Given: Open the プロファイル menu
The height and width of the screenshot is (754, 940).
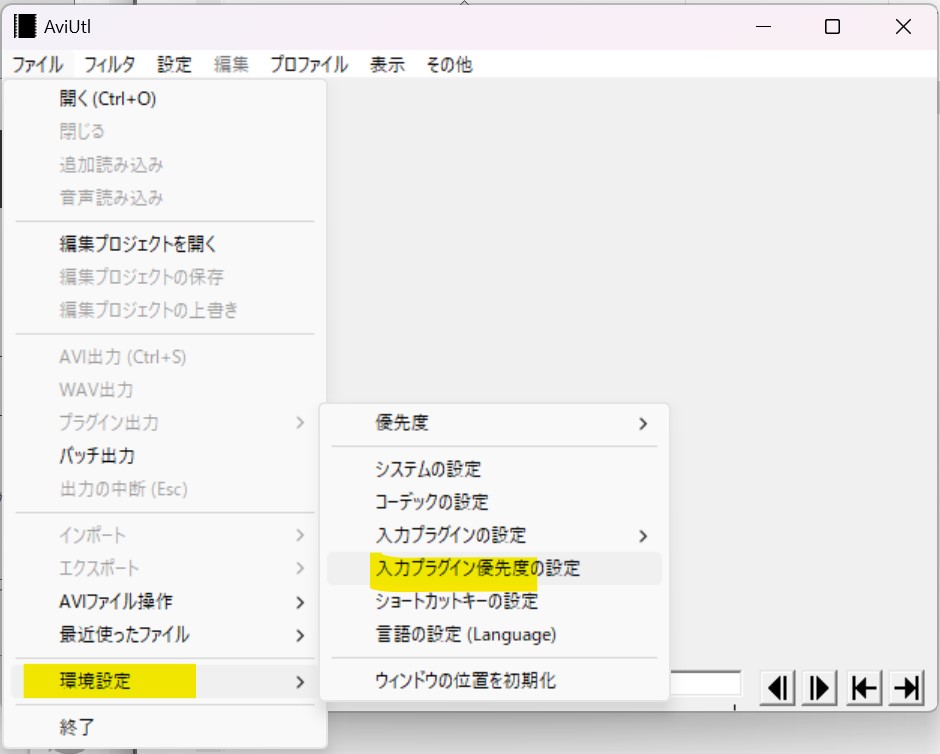Looking at the screenshot, I should 309,64.
